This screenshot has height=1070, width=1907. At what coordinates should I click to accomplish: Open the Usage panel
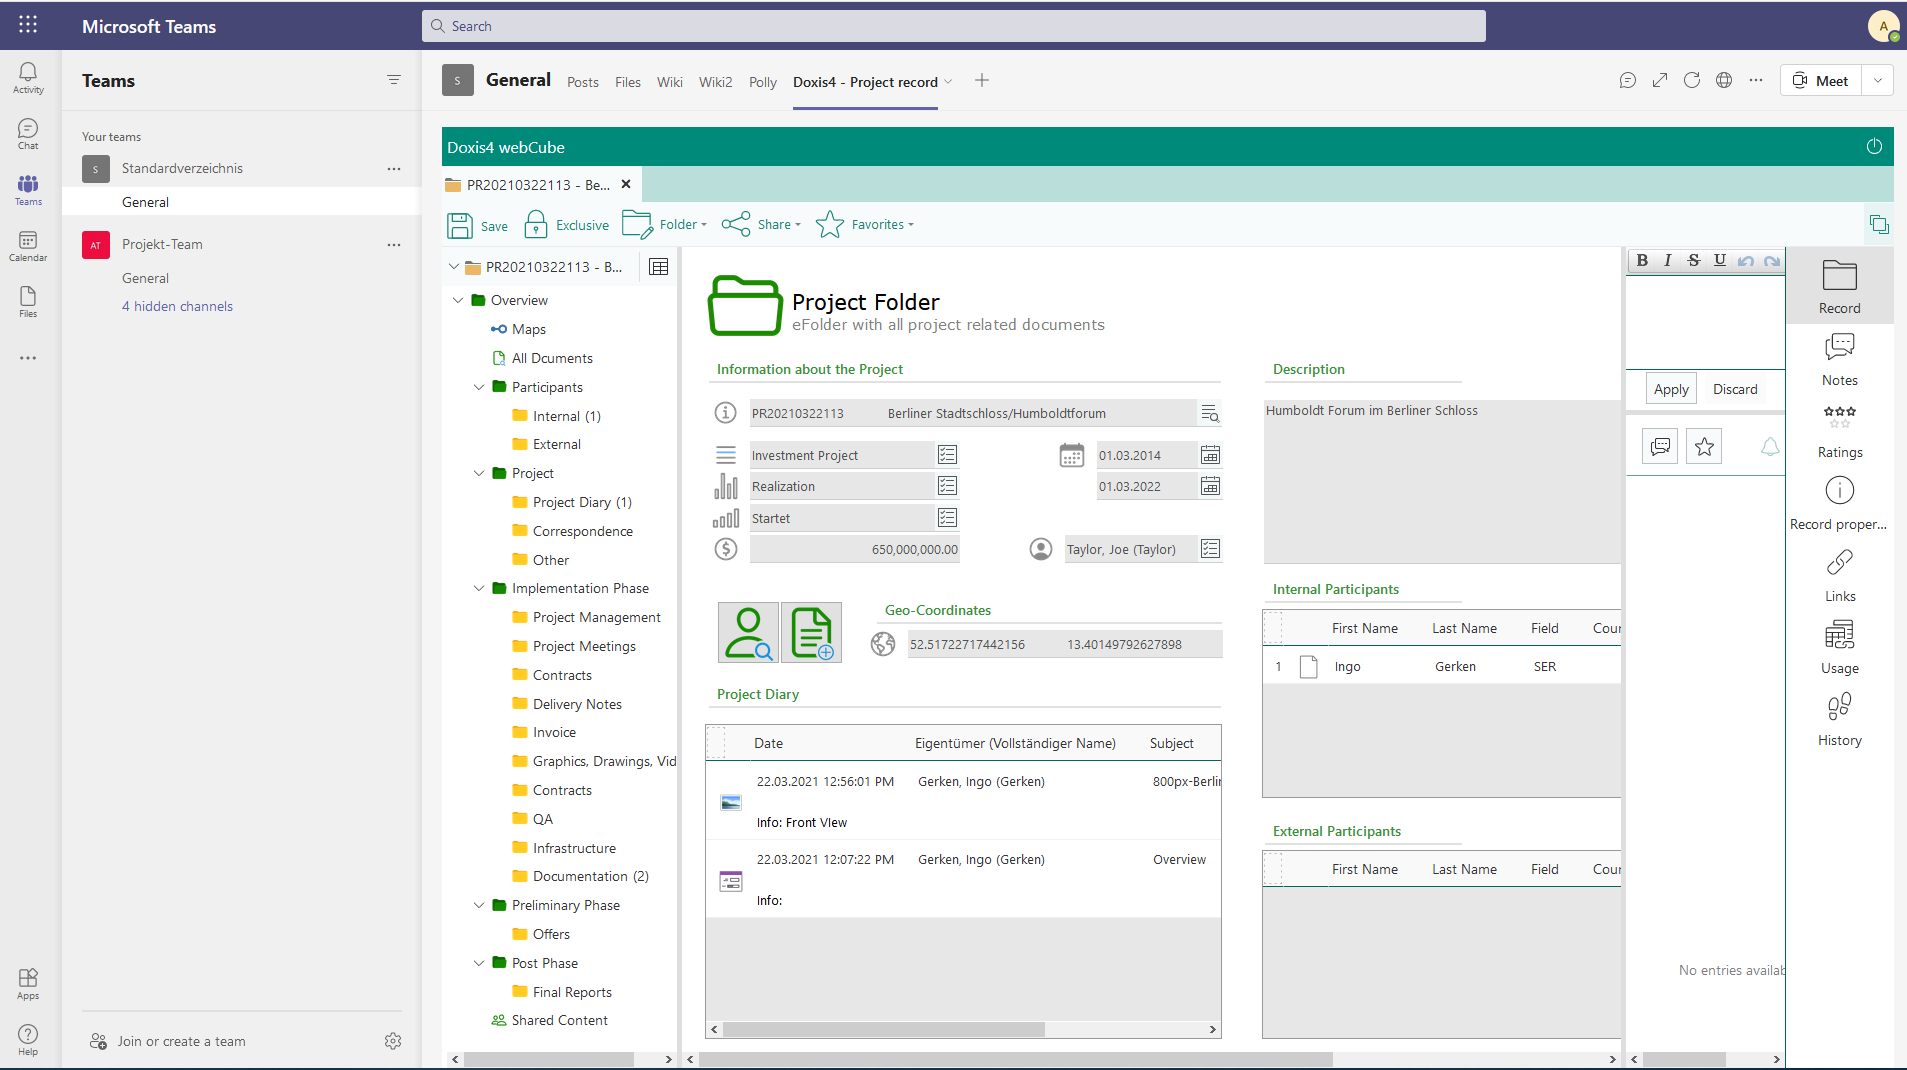[x=1839, y=648]
